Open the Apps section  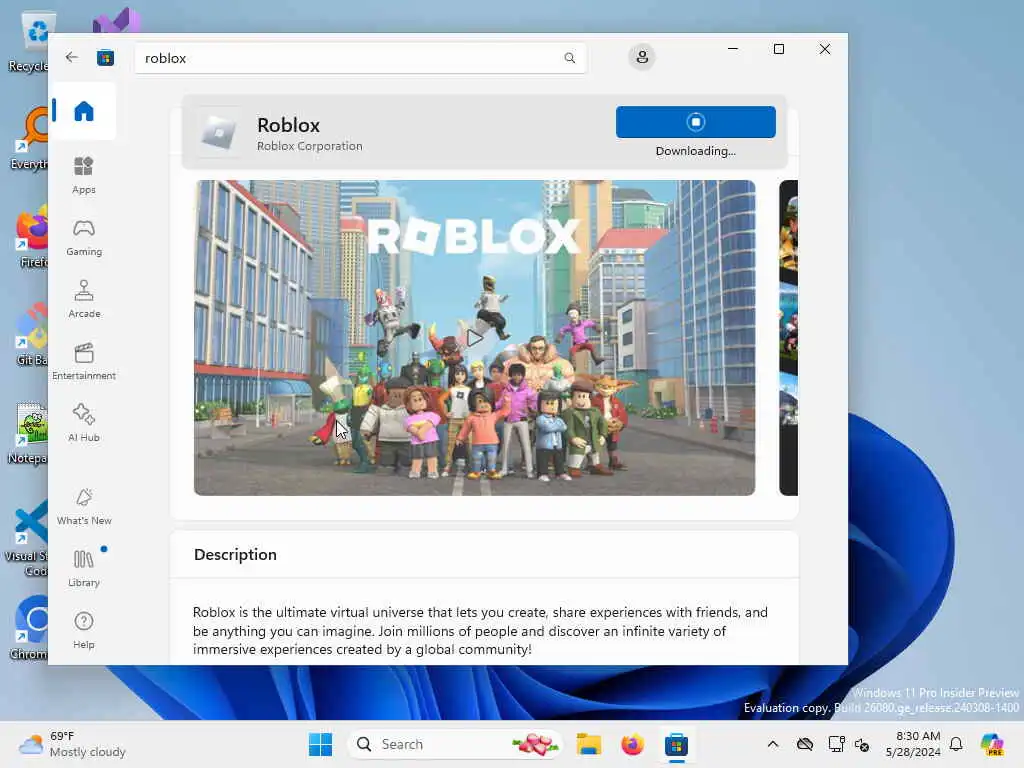(84, 175)
